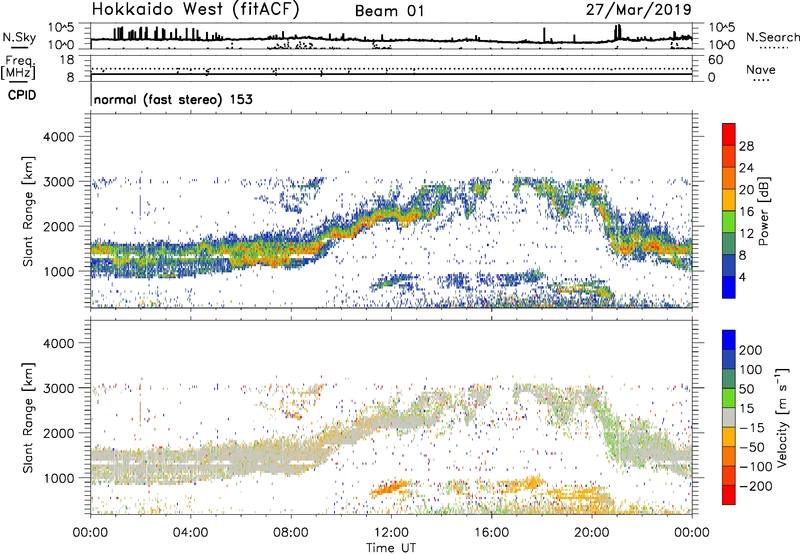800x554 pixels.
Task: Click the 'N.Sky' legend label
Action: pyautogui.click(x=19, y=37)
